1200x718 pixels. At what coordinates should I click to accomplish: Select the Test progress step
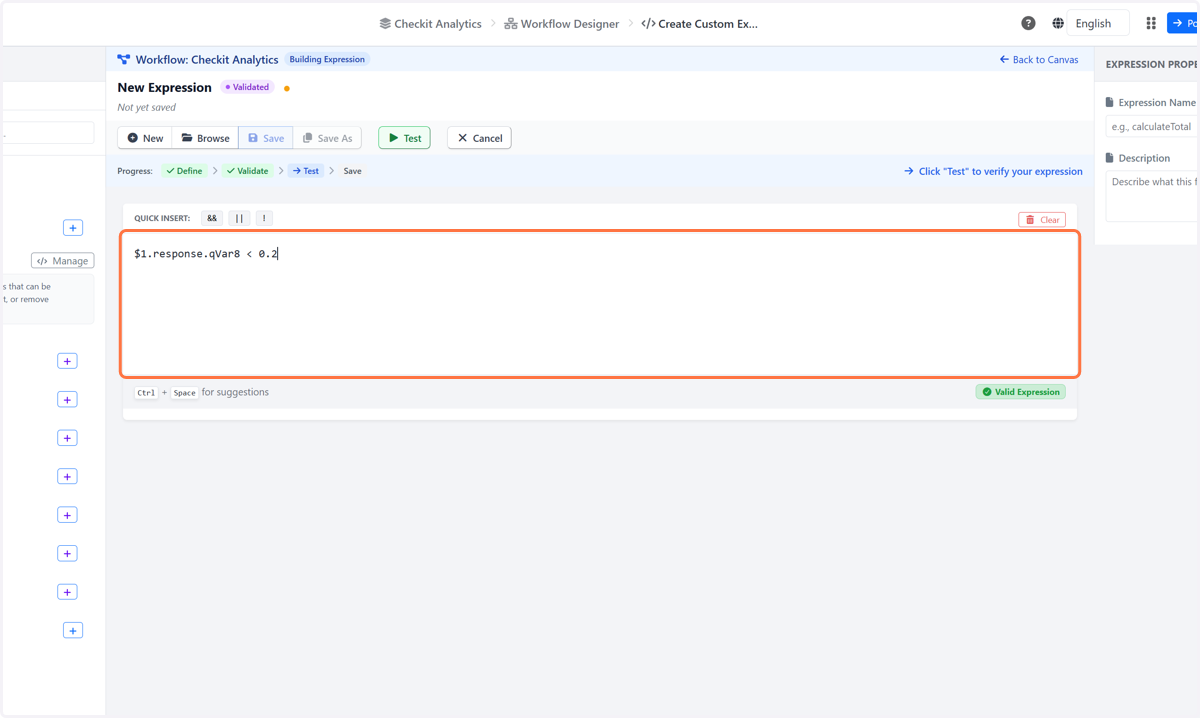306,171
